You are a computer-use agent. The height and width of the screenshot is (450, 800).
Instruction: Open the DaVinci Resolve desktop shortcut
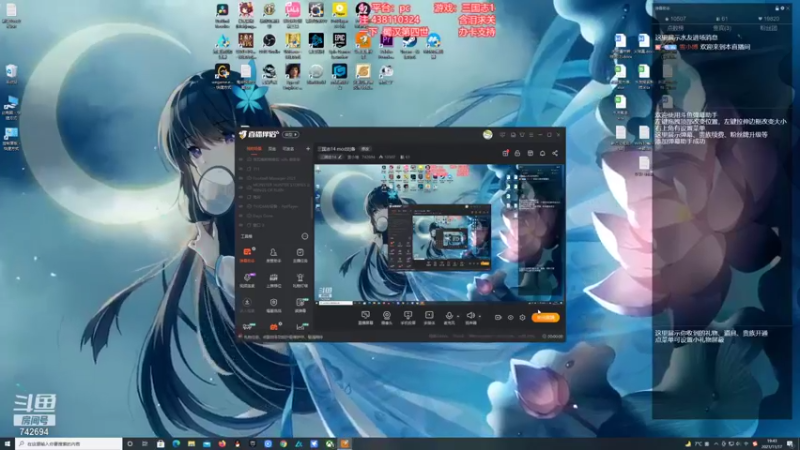tap(222, 15)
